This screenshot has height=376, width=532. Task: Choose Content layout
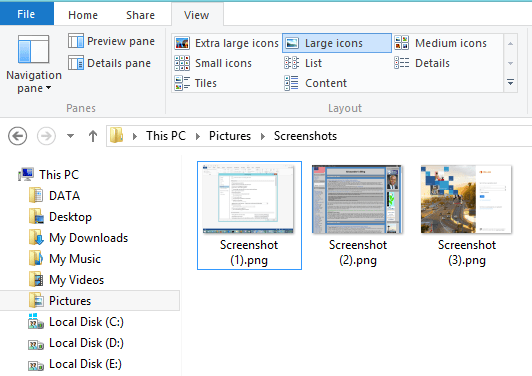tap(316, 83)
